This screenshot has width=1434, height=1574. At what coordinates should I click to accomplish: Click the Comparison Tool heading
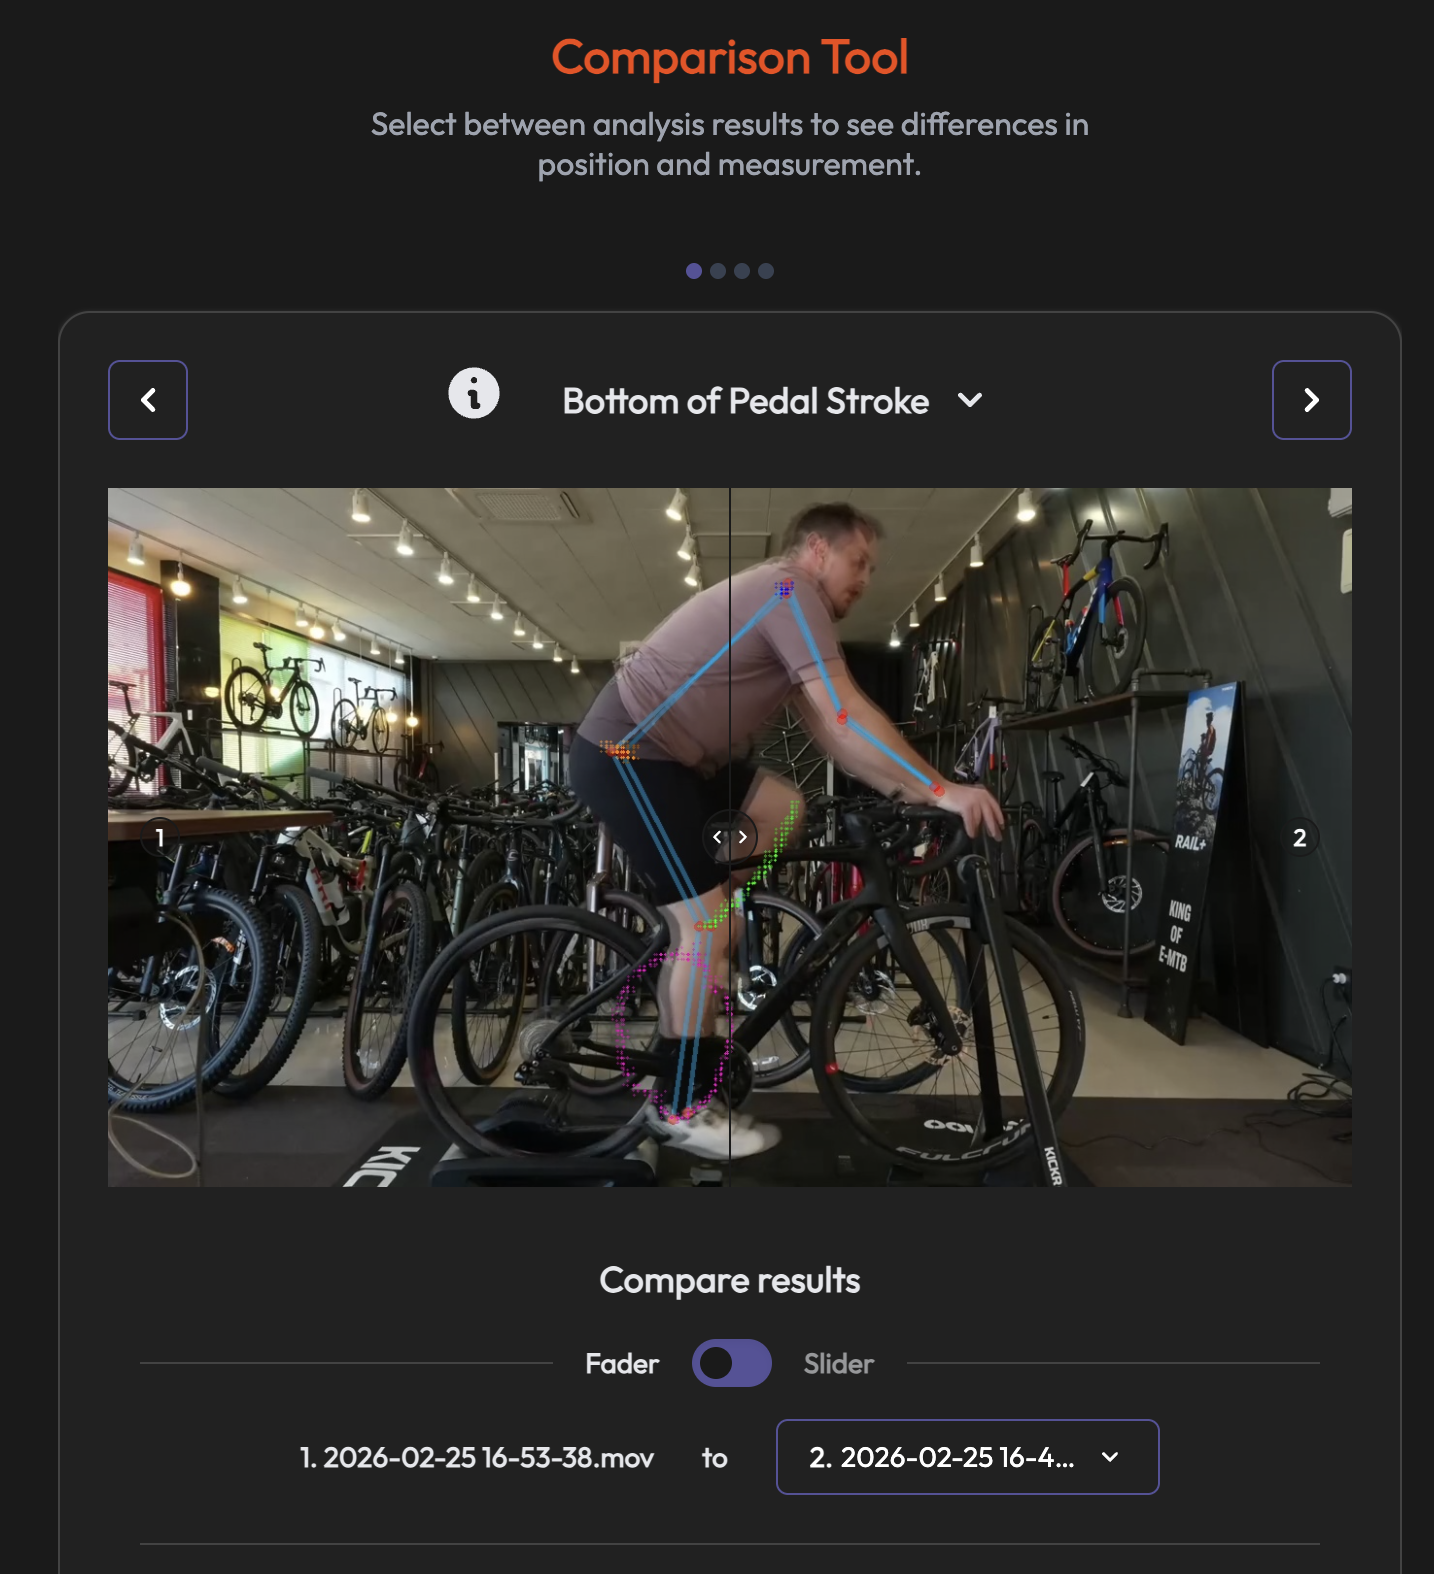tap(730, 57)
